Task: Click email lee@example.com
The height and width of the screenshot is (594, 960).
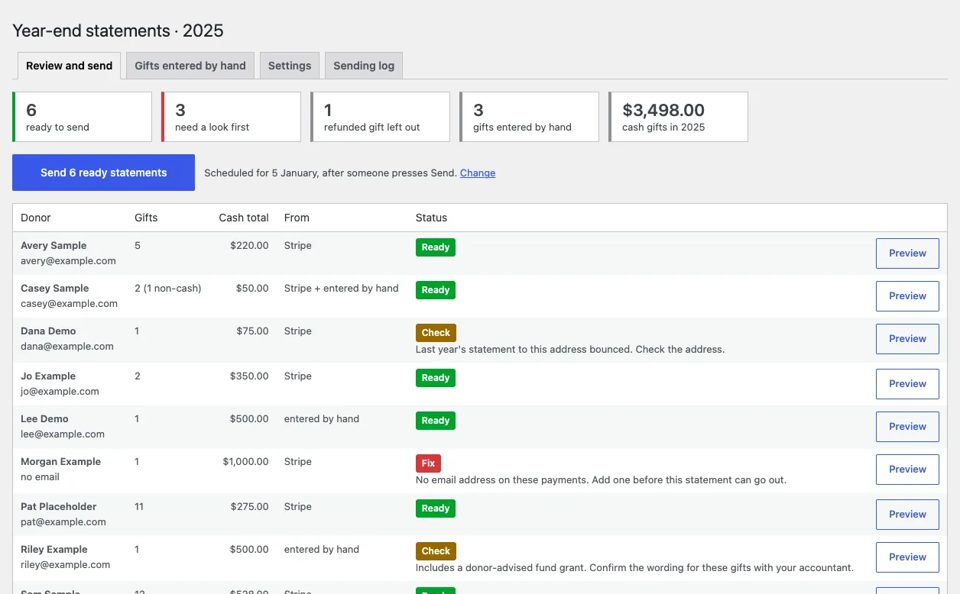Action: pos(62,434)
